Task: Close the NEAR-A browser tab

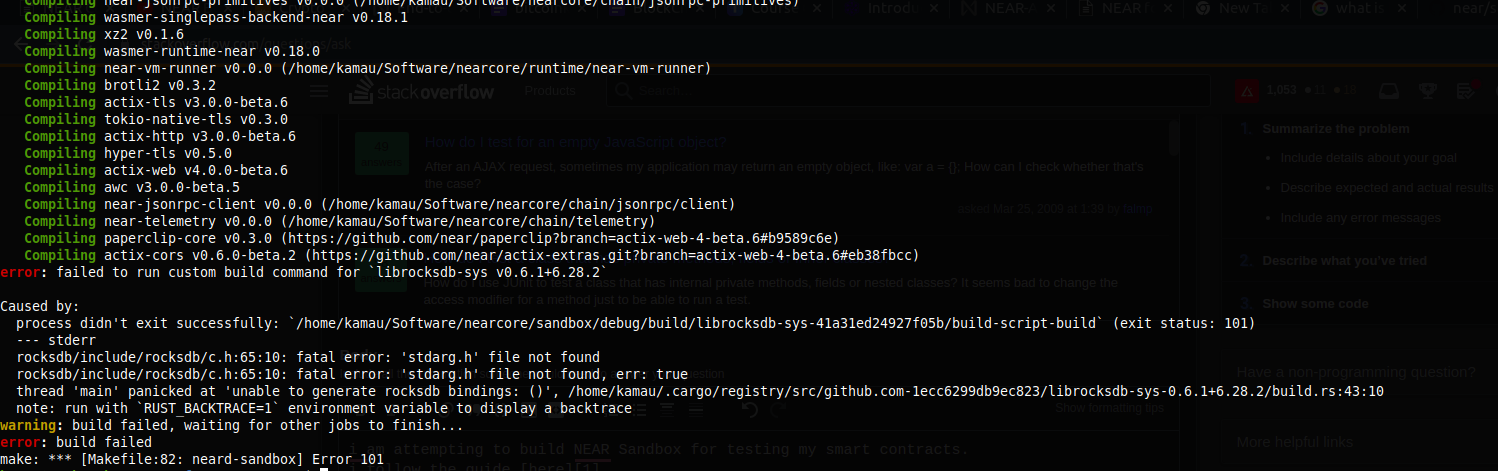Action: click(1051, 7)
